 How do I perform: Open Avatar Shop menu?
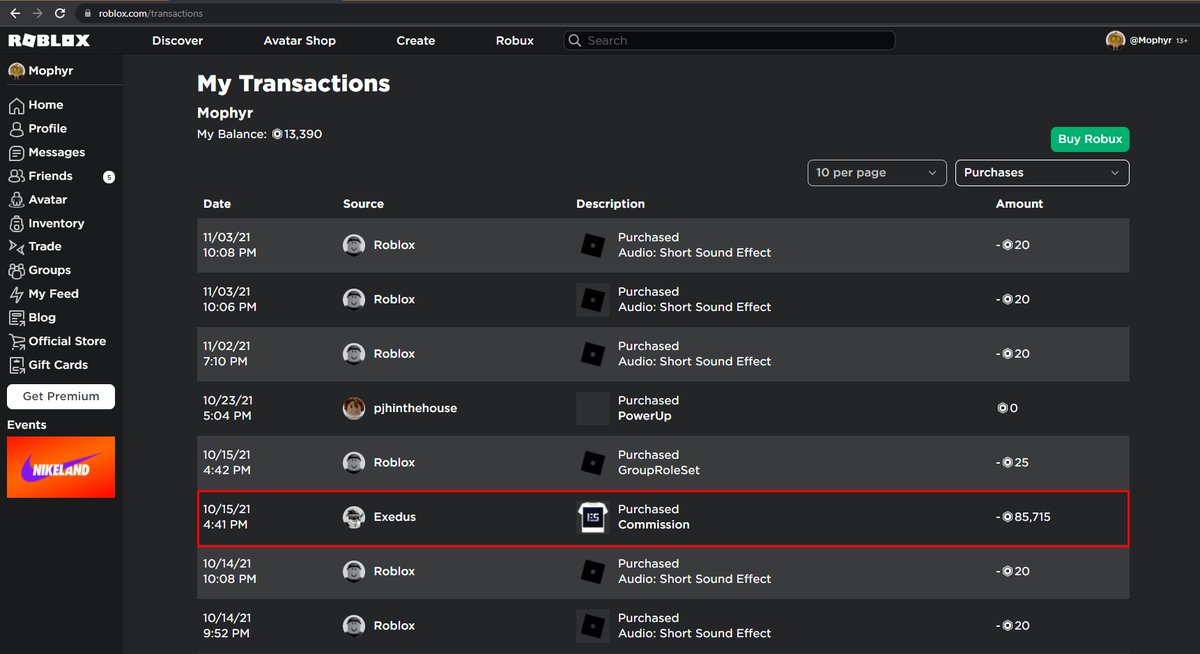300,41
